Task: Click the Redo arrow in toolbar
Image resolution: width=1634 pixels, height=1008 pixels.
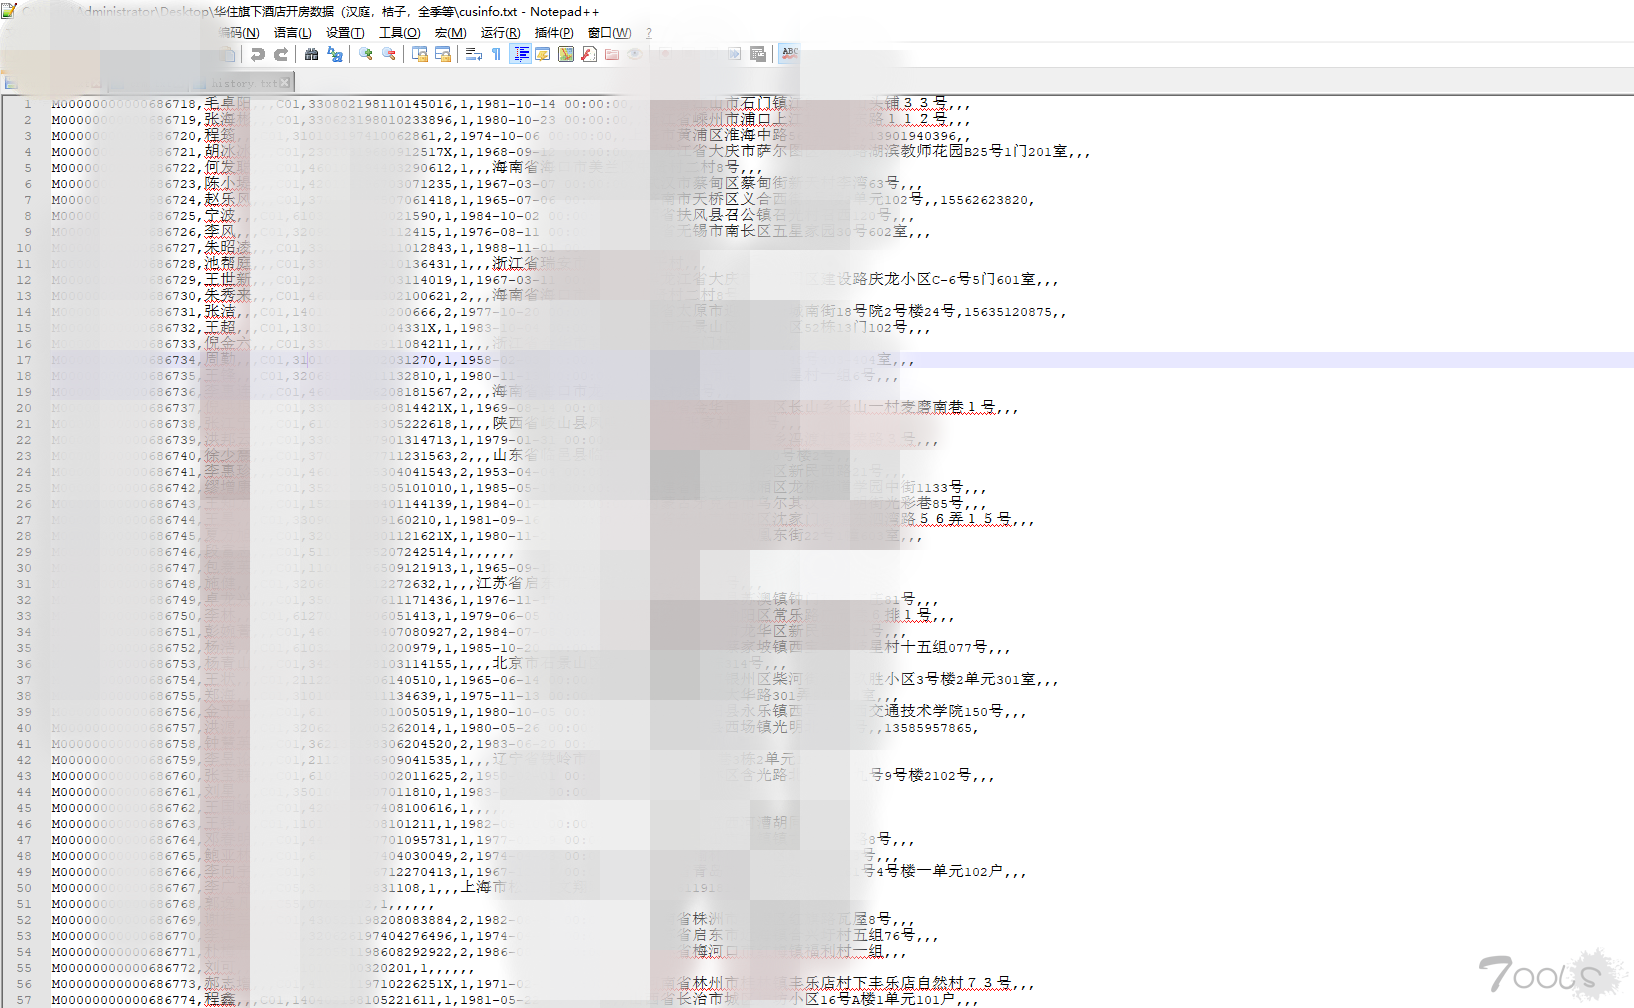Action: pyautogui.click(x=281, y=54)
